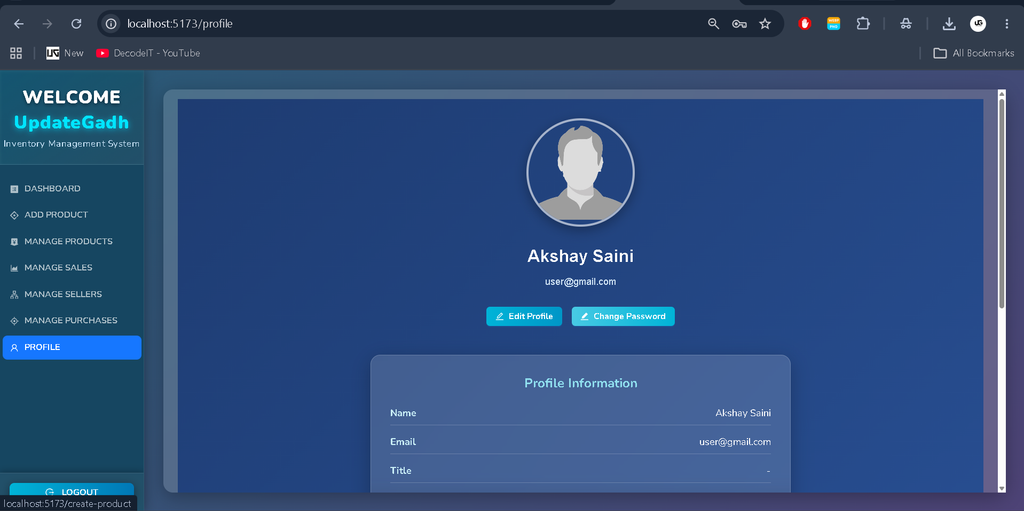
Task: Open the zoom magnifier icon in address bar
Action: tap(713, 24)
